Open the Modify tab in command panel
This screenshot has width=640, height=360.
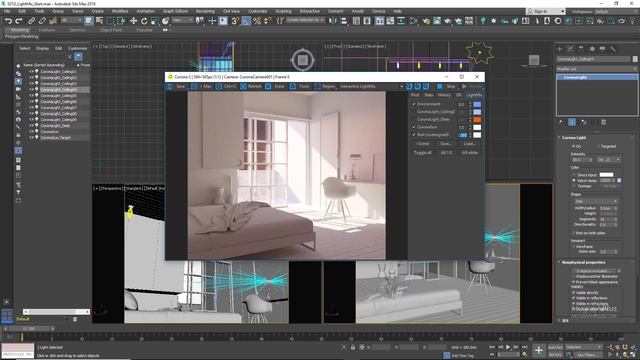click(571, 49)
